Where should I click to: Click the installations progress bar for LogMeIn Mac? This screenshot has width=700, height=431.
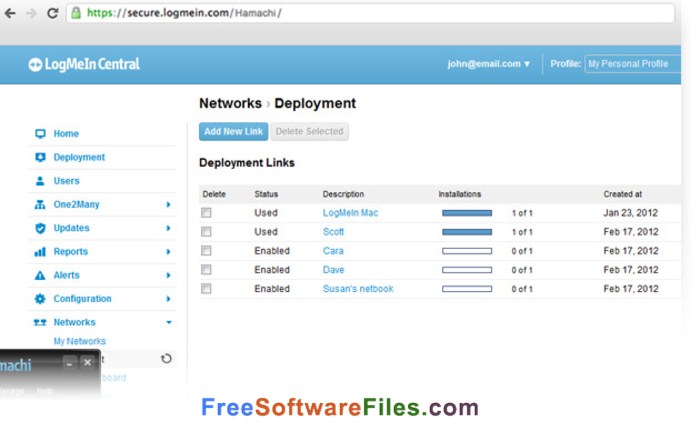(467, 213)
